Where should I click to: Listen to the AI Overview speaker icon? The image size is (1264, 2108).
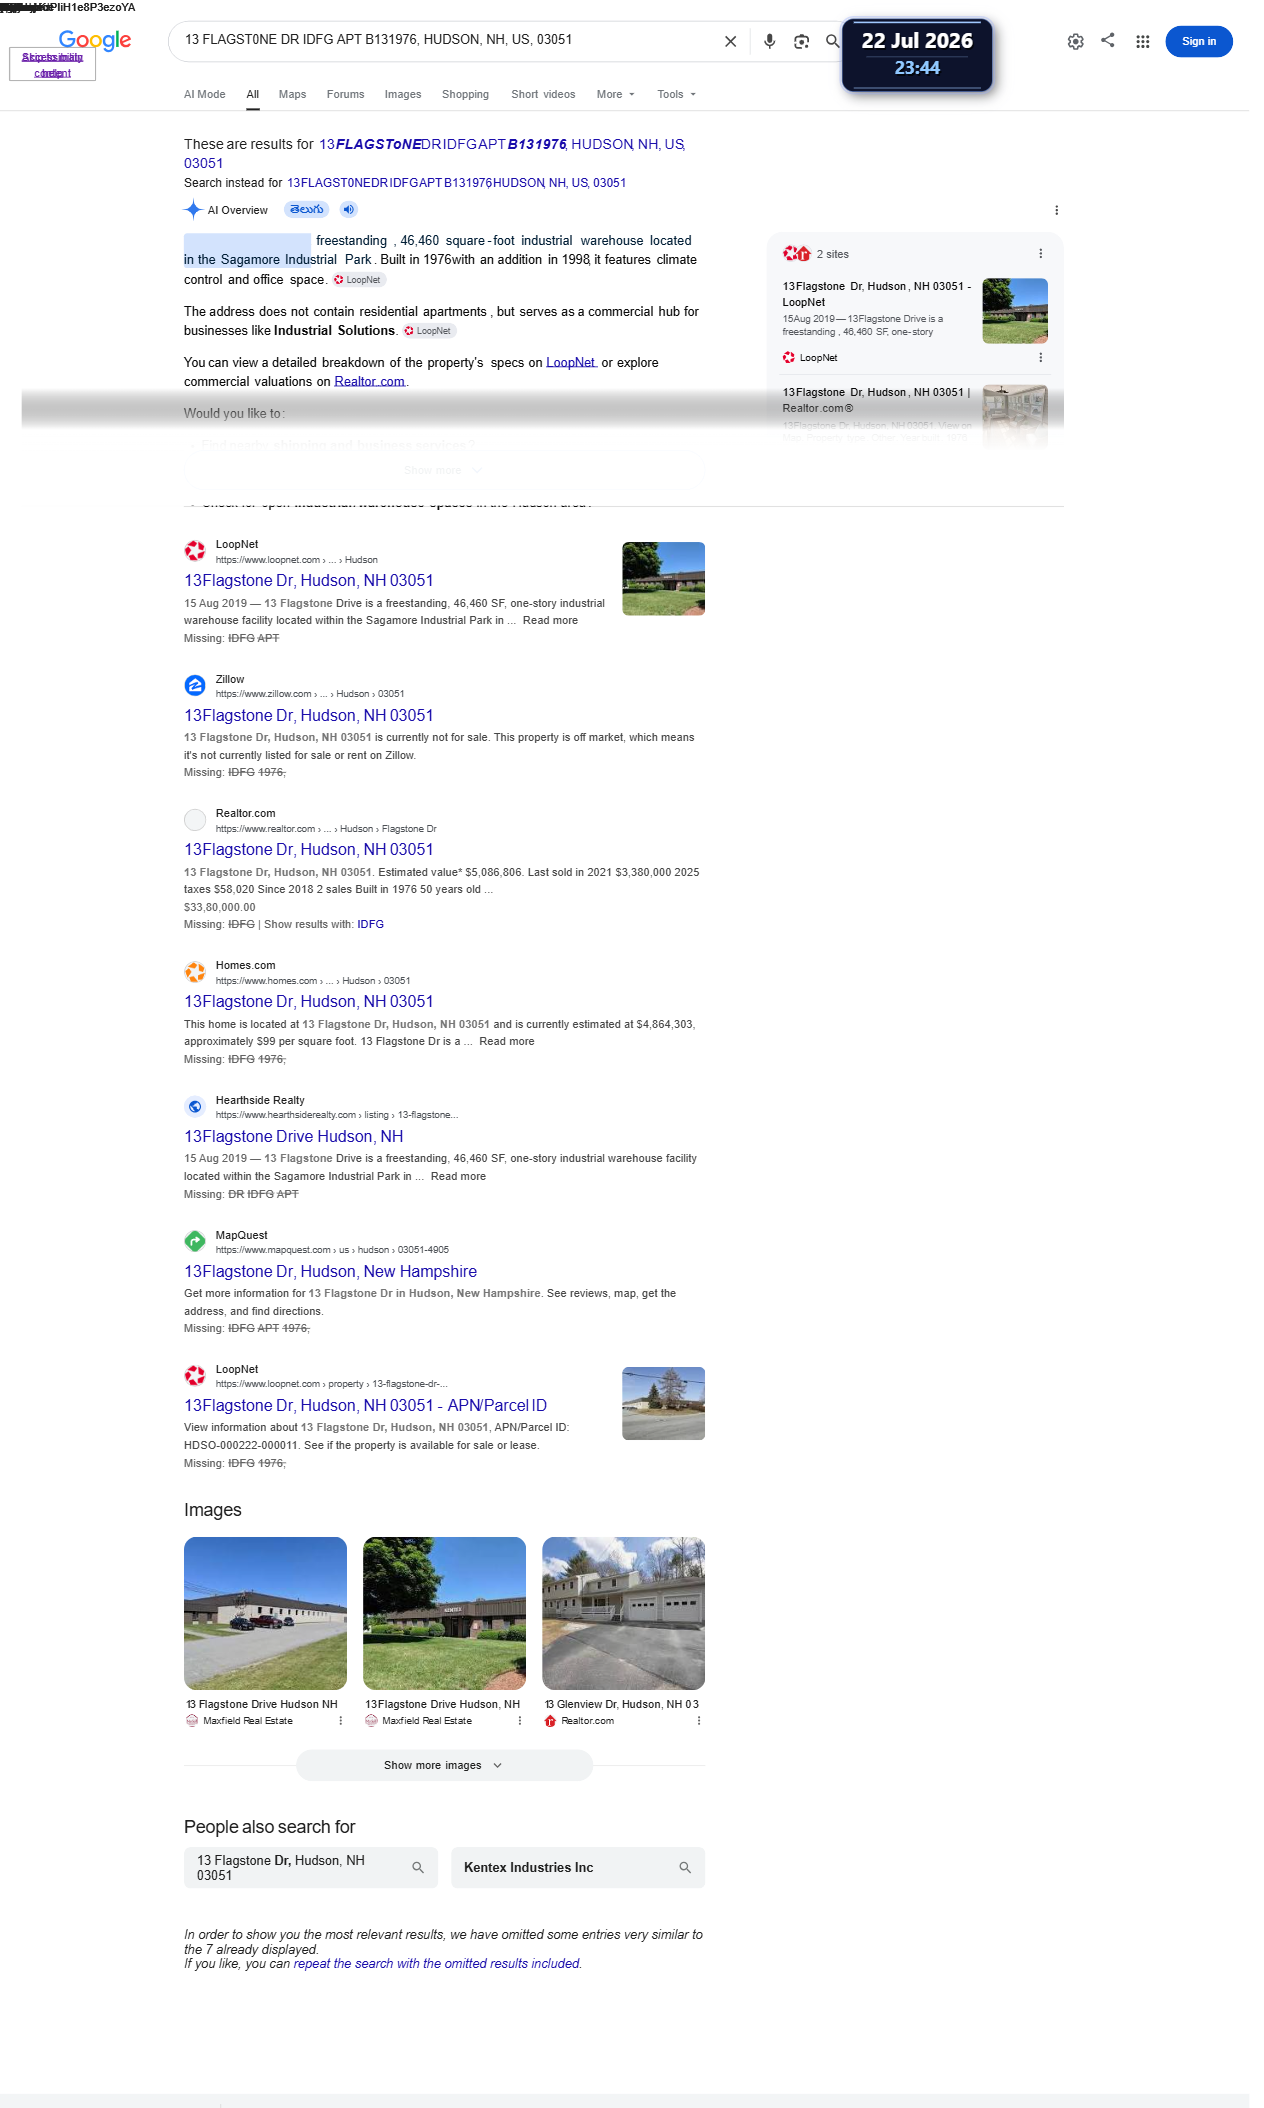(348, 209)
